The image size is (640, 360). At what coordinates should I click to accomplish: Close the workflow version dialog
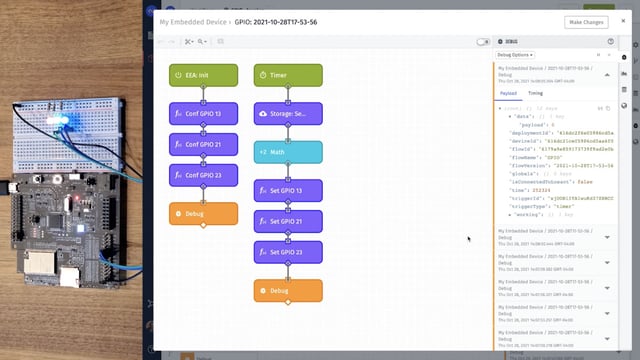623,21
